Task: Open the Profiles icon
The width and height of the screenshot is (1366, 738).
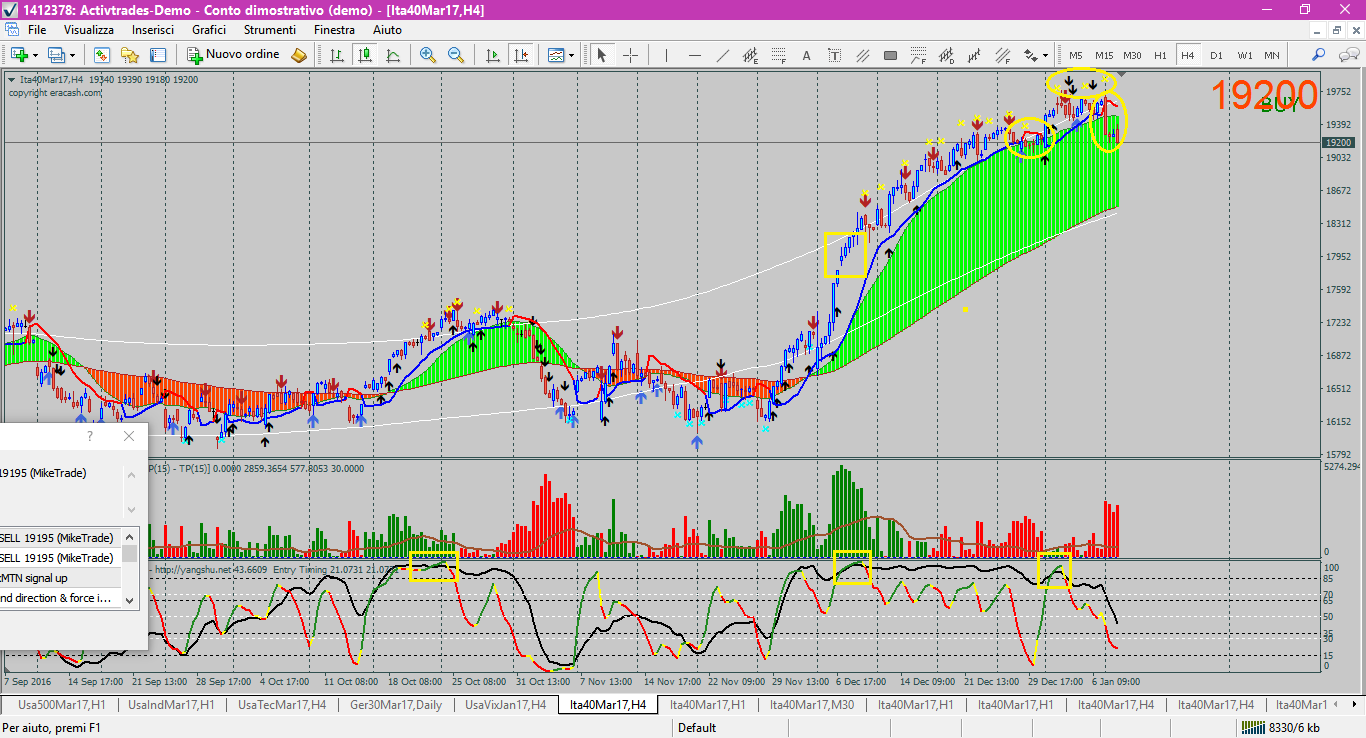Action: click(56, 55)
